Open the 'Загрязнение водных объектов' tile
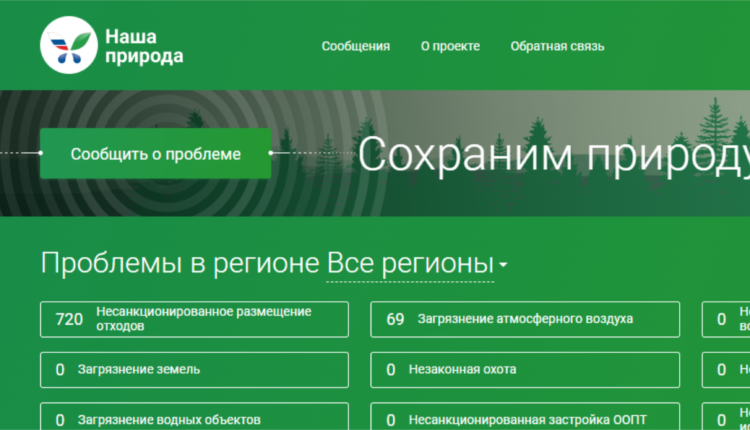The image size is (750, 430). [194, 418]
